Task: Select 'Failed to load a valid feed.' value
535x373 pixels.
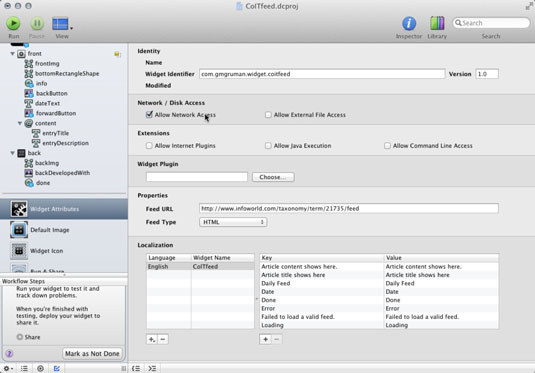Action: coord(422,317)
